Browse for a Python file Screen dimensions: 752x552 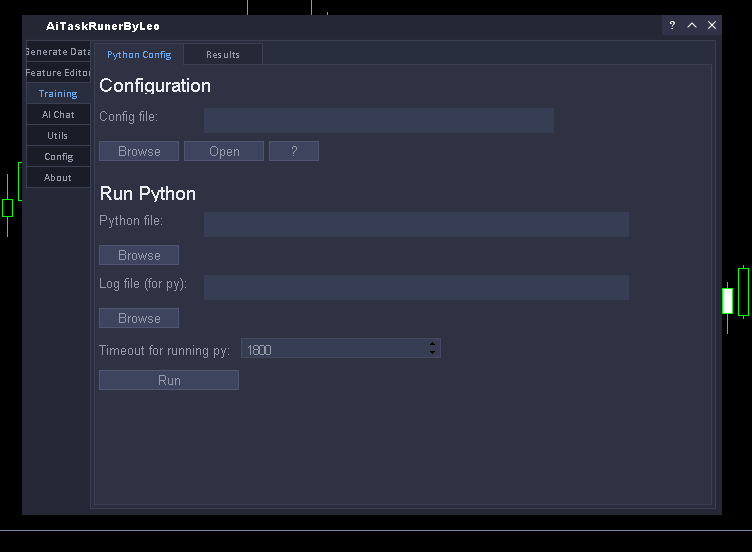tap(139, 255)
